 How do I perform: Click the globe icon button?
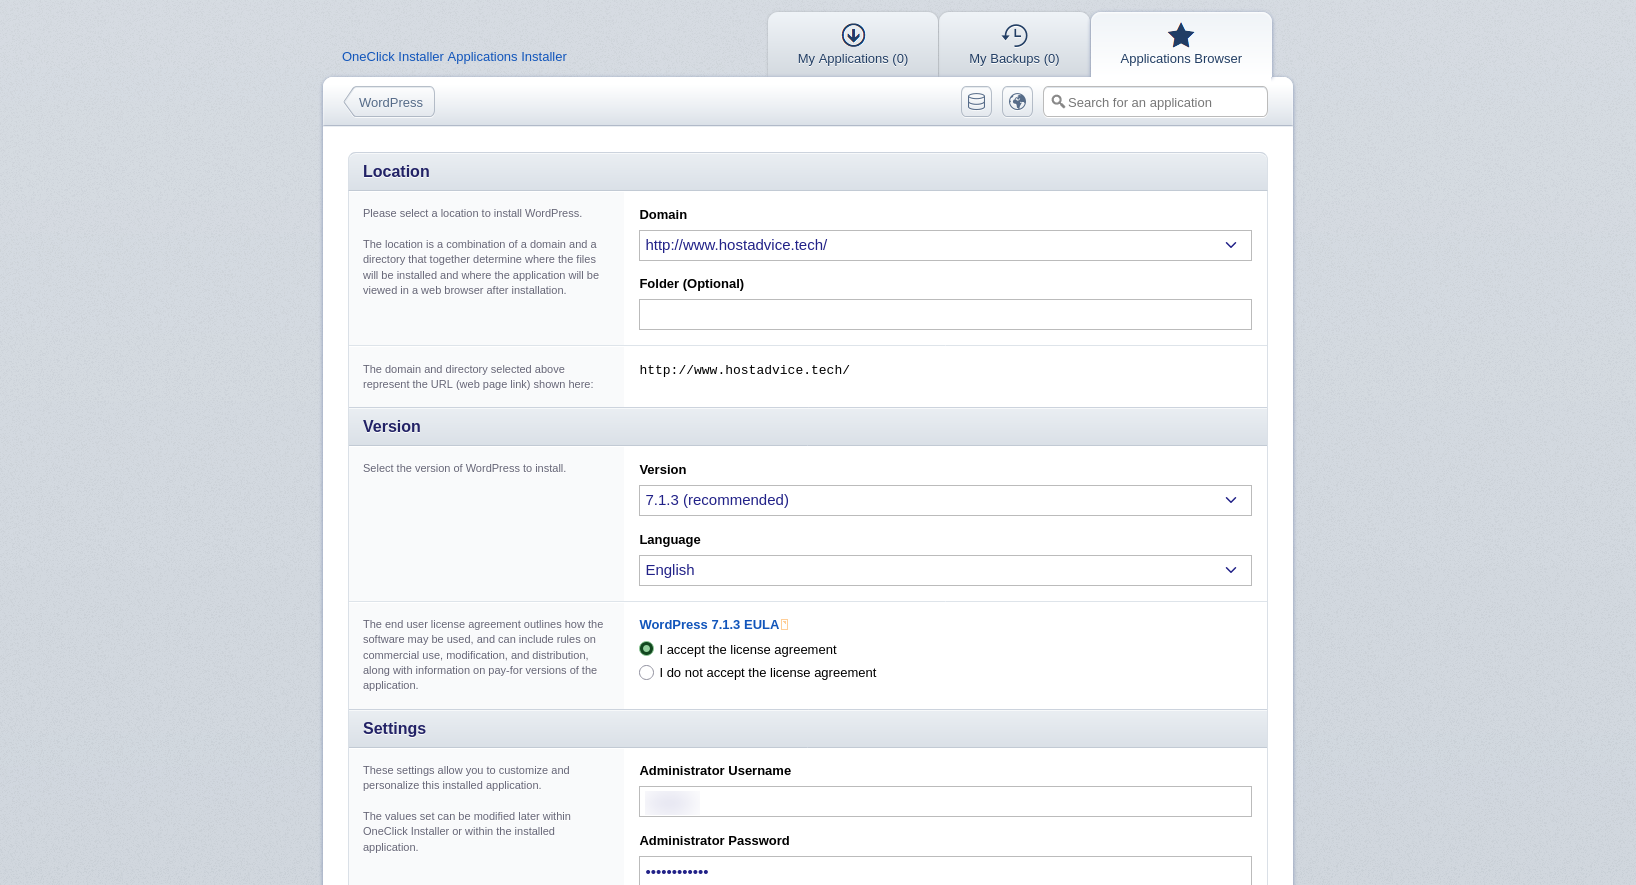click(1017, 102)
